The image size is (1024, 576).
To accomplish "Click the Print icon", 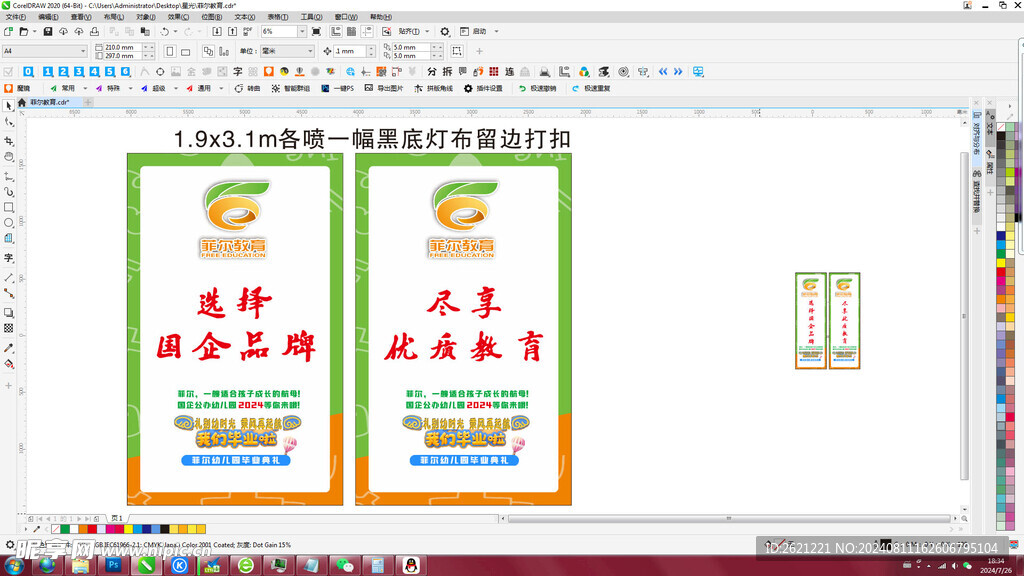I will (x=94, y=31).
